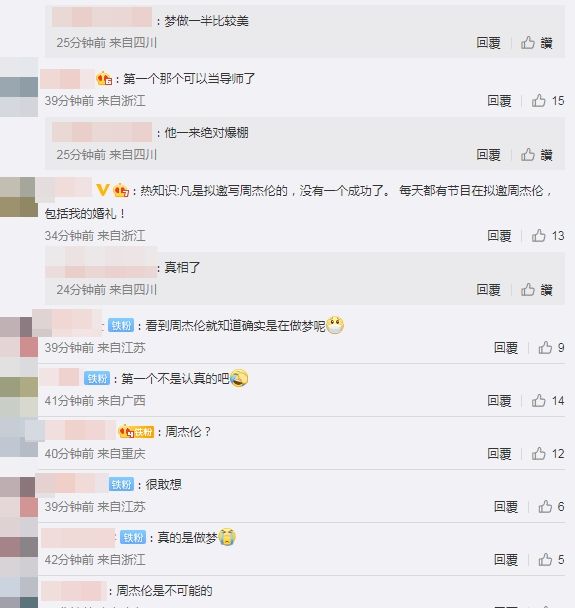The width and height of the screenshot is (575, 608).
Task: Click the orange 铁粉 badge beside 周杰伦？
Action: click(x=144, y=432)
